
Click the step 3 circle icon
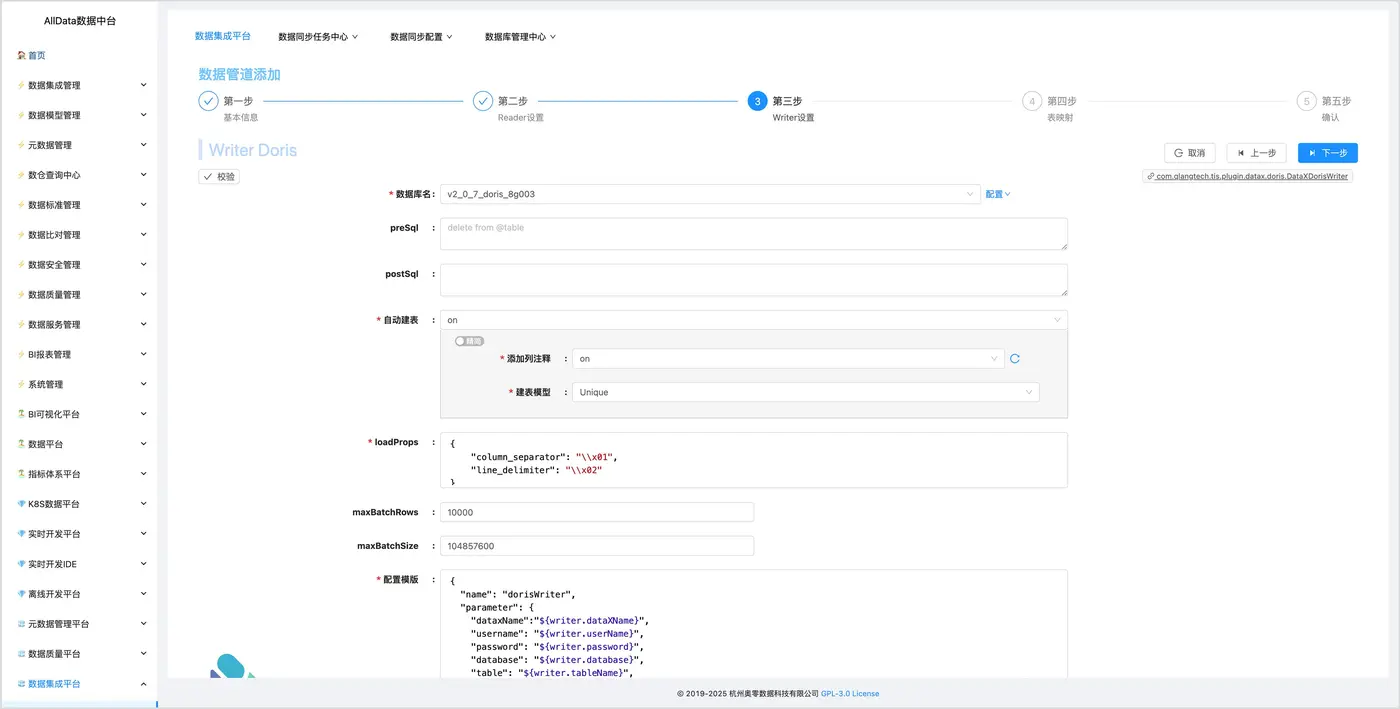click(x=757, y=101)
